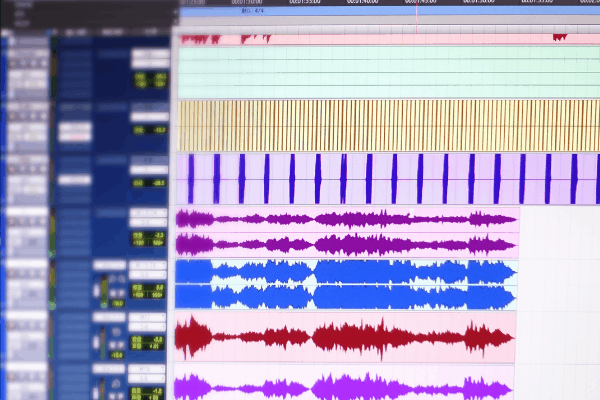Click the magenta stereo track's volume and pan display
Viewport: 600px width, 400px height.
tap(148, 239)
